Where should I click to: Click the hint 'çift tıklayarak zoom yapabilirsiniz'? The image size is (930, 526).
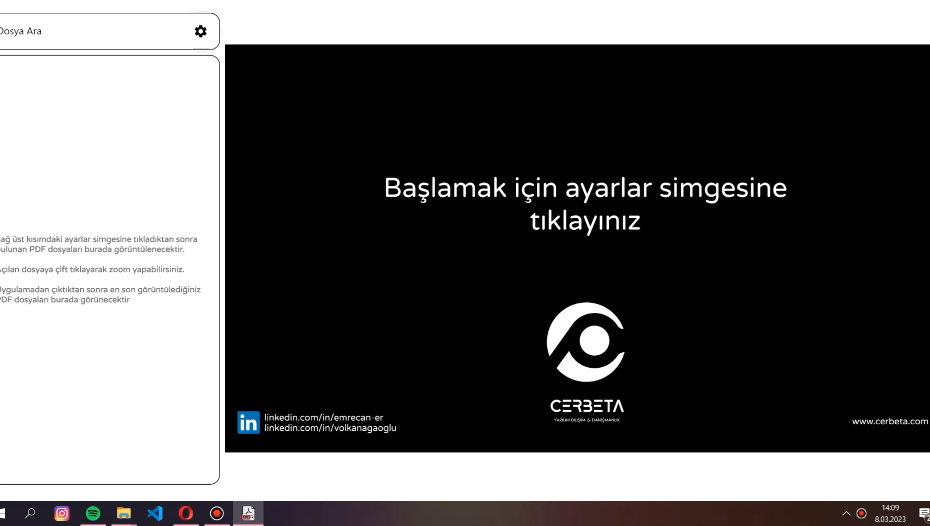pos(92,269)
